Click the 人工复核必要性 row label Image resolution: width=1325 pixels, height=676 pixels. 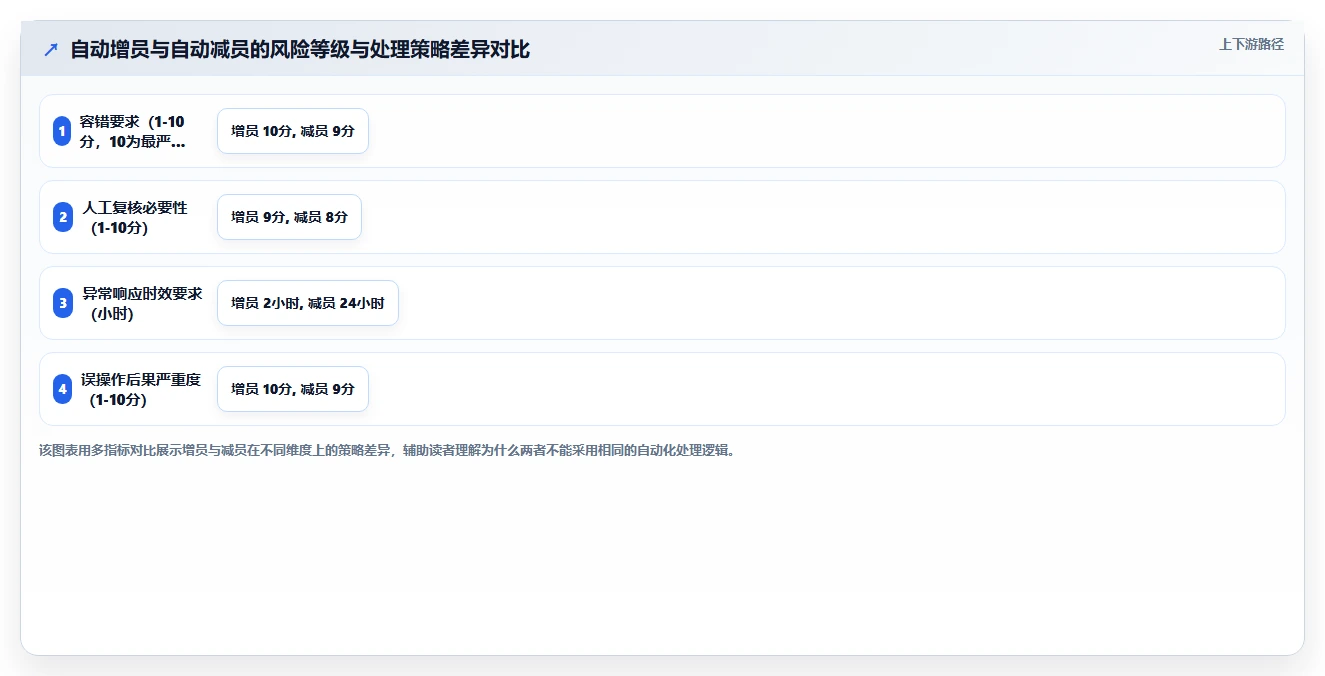click(x=134, y=217)
